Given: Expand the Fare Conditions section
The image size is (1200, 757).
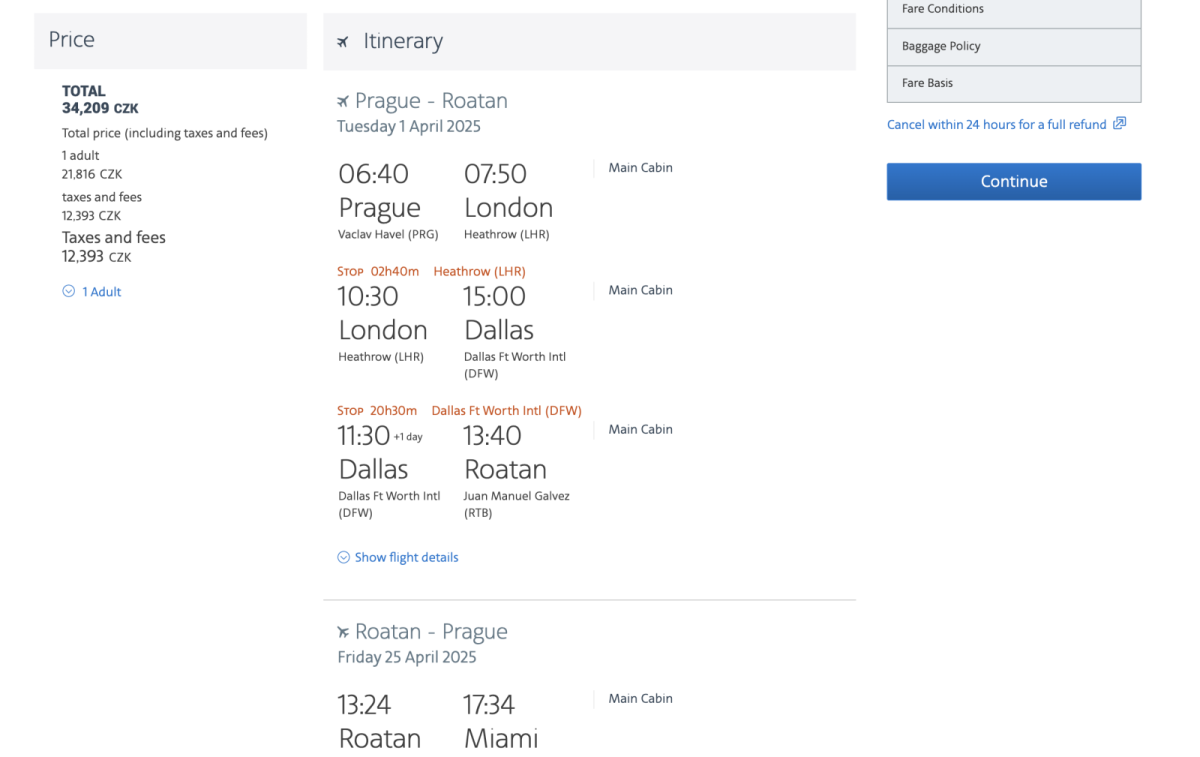Looking at the screenshot, I should [1013, 10].
